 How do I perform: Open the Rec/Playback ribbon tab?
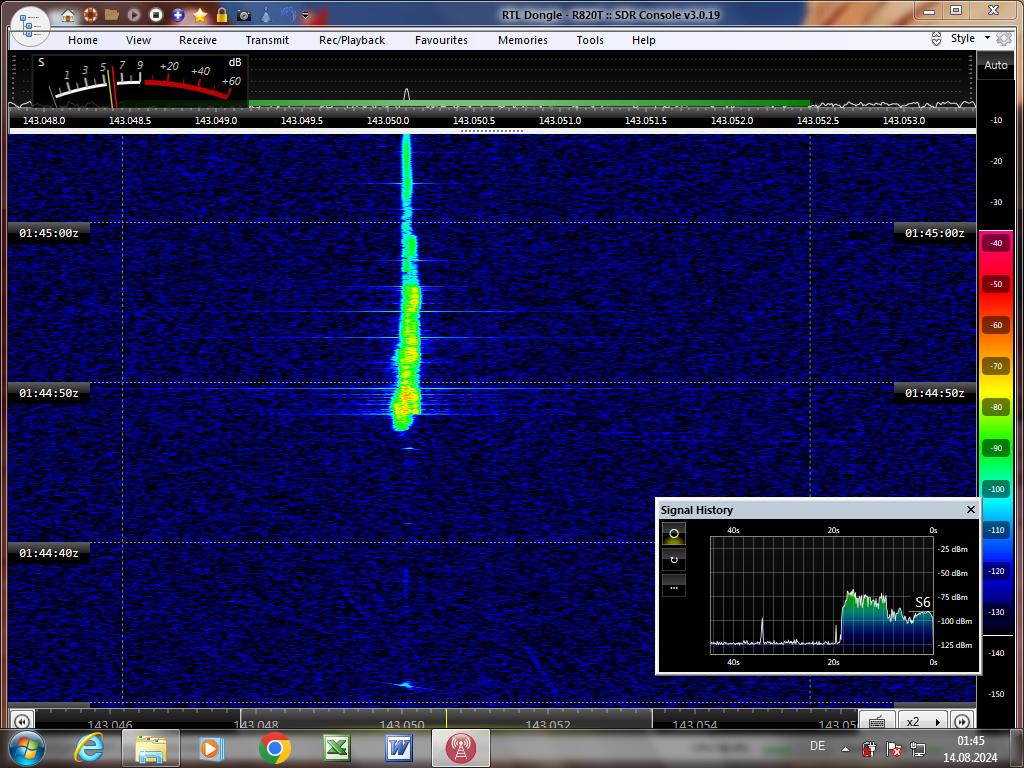pyautogui.click(x=352, y=40)
